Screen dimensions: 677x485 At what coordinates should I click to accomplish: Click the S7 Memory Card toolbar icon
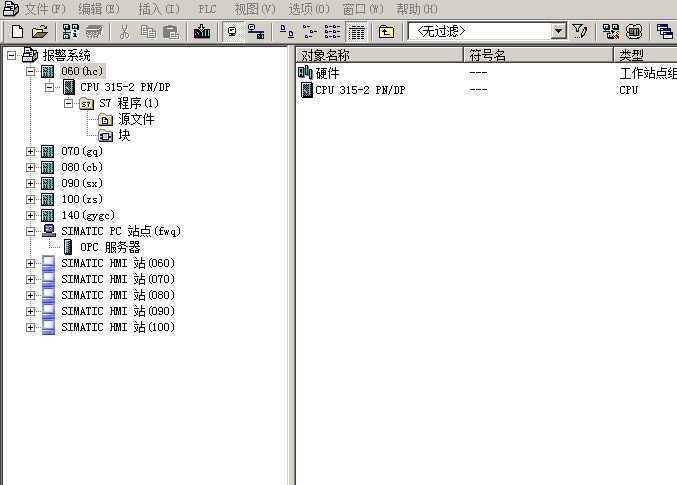point(94,32)
